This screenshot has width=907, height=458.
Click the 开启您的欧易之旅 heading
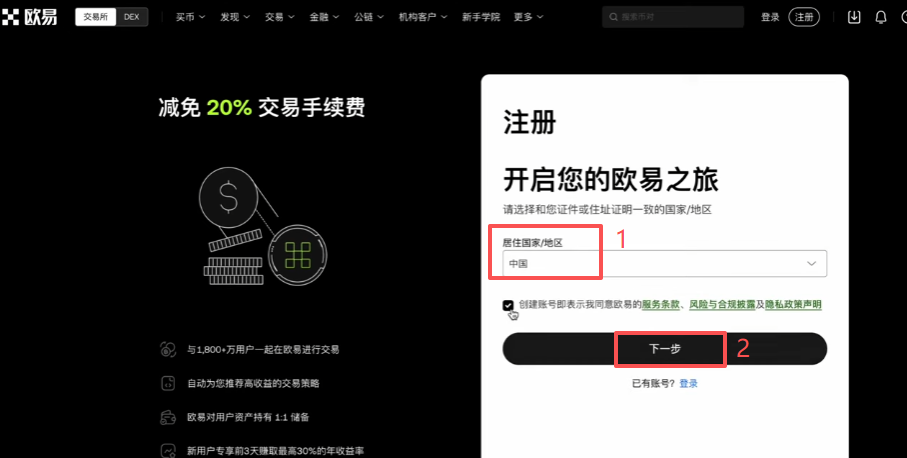tap(611, 180)
